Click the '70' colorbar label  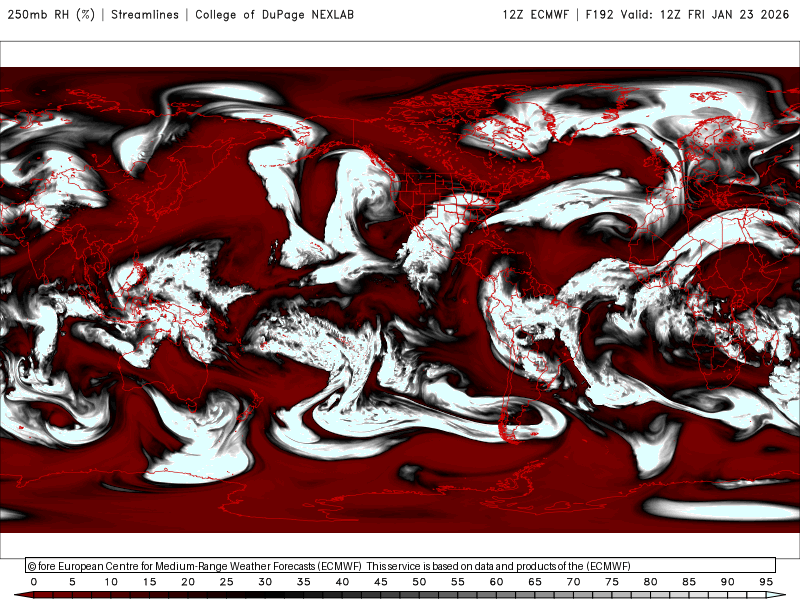point(573,582)
